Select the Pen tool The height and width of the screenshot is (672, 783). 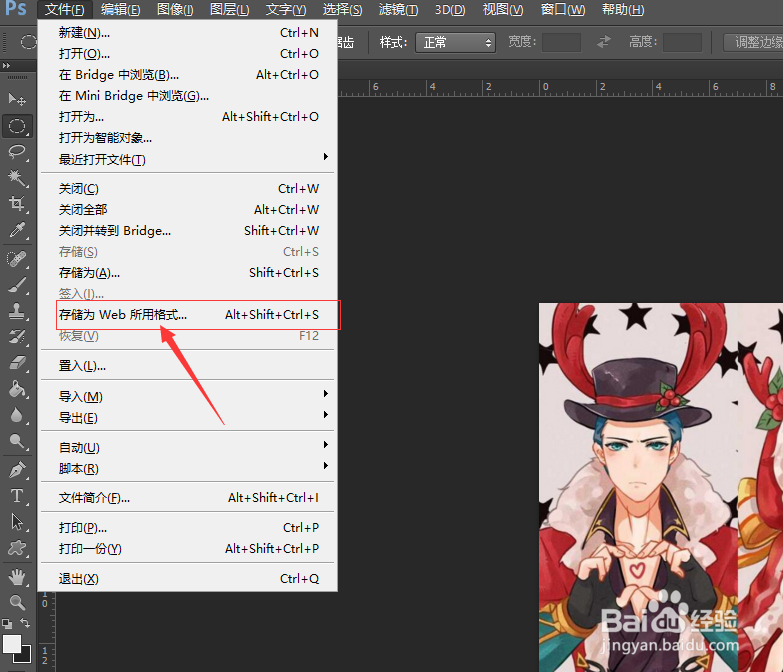point(17,470)
